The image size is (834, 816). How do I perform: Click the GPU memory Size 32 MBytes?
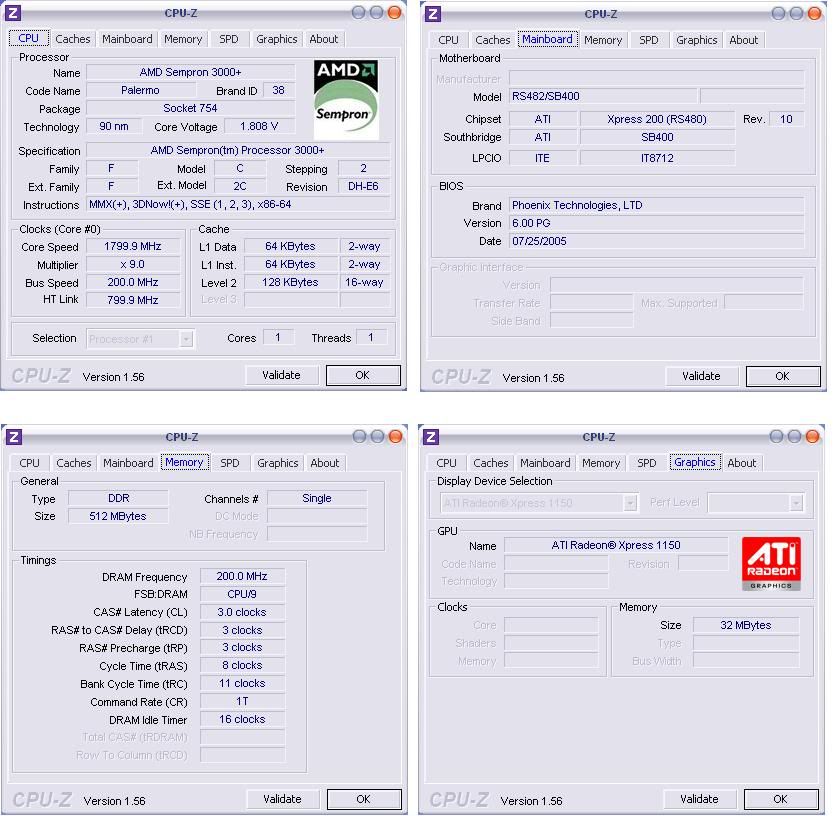tap(746, 625)
